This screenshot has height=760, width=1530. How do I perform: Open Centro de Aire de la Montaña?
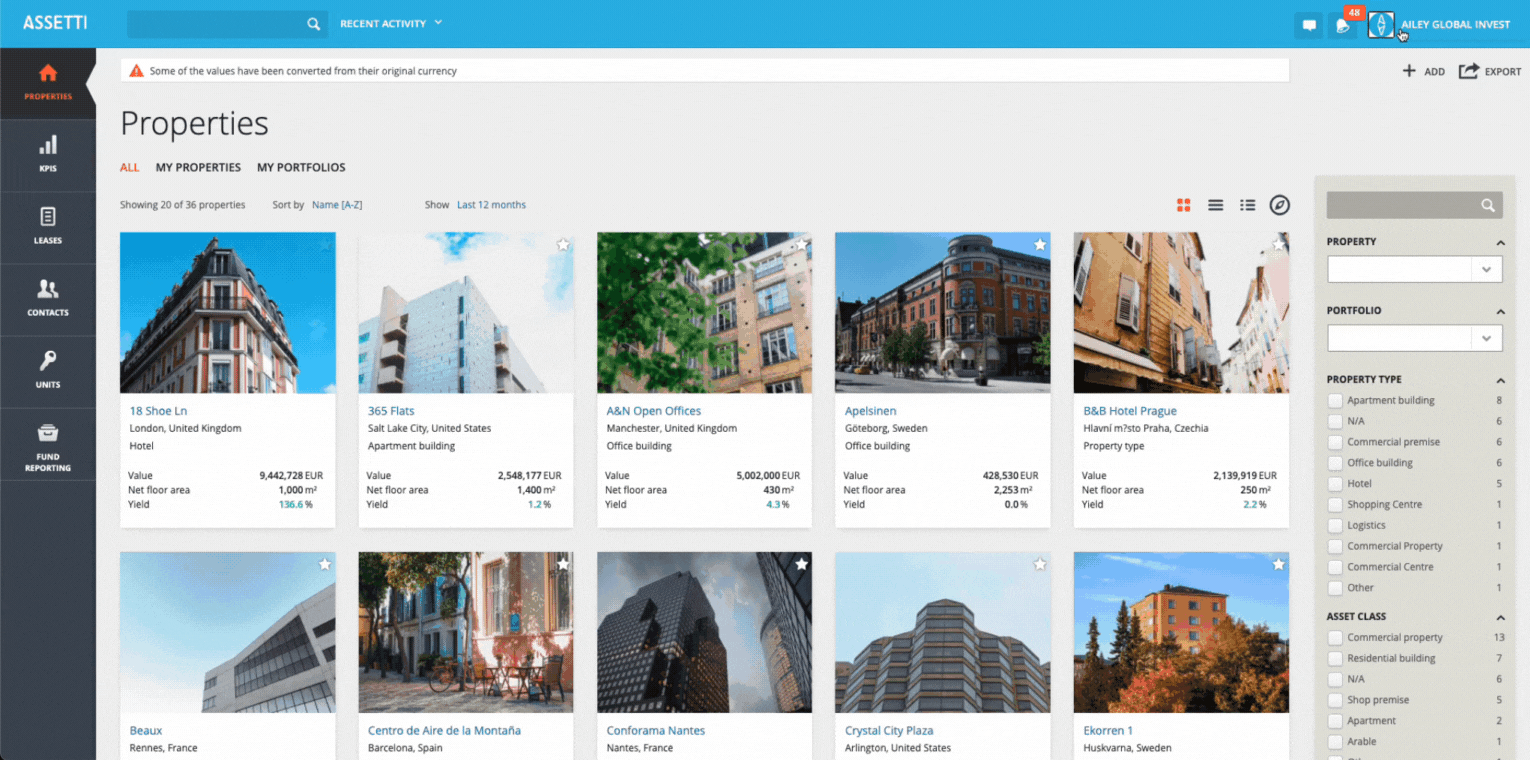(x=444, y=731)
